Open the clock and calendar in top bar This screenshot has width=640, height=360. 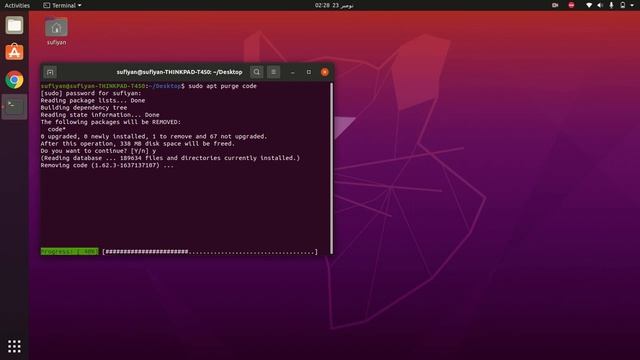click(x=334, y=5)
